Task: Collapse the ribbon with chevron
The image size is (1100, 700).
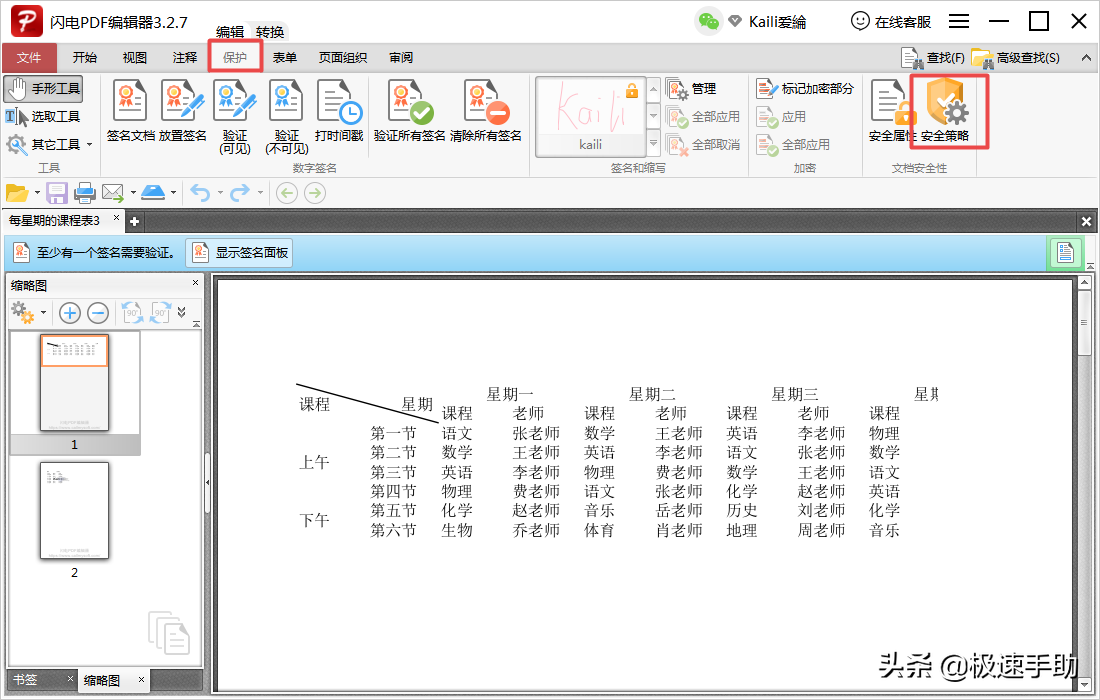Action: (x=1086, y=58)
